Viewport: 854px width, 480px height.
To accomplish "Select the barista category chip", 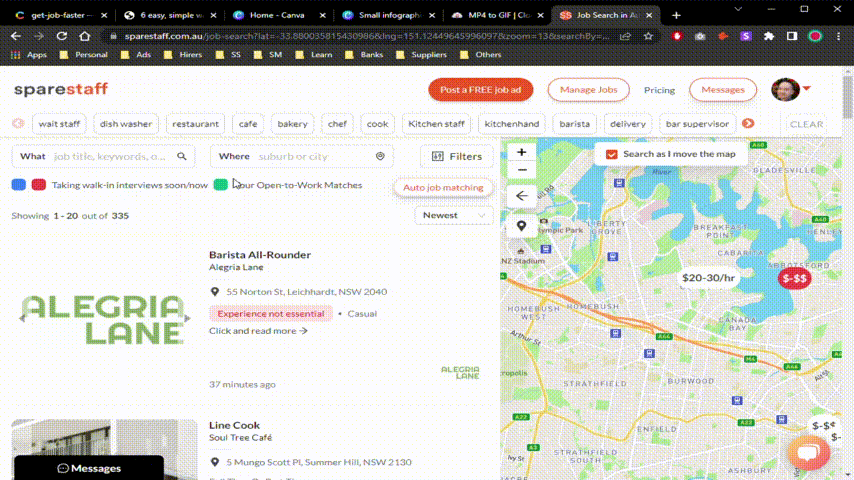I will [x=575, y=124].
